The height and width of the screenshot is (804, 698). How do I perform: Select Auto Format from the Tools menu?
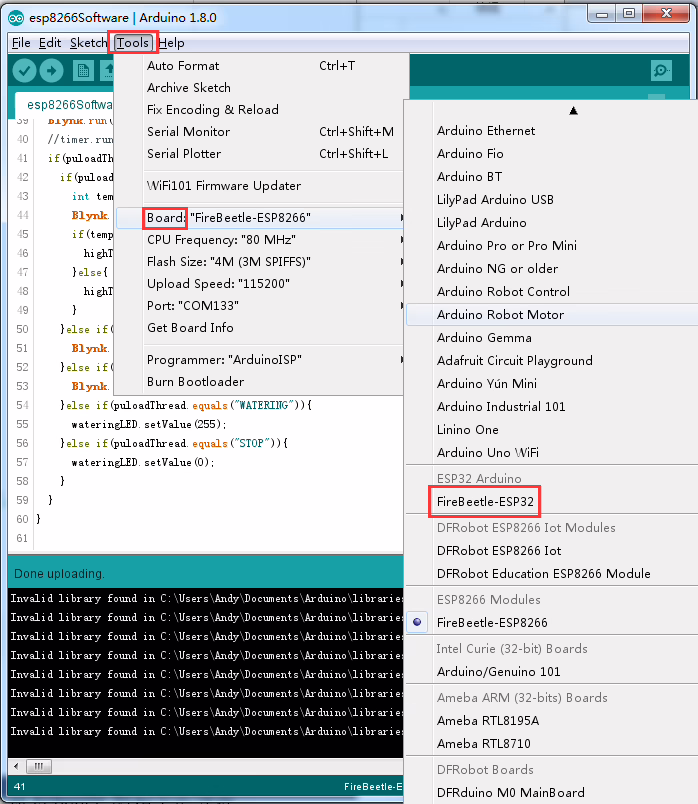(x=183, y=66)
